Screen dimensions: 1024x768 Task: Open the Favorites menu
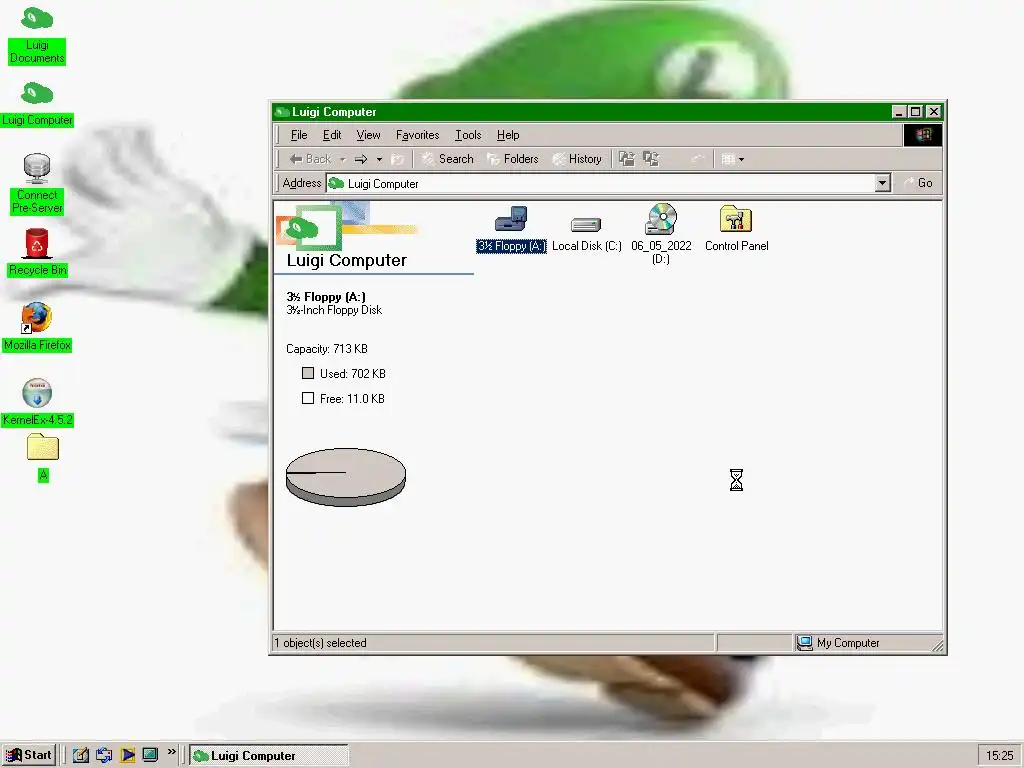coord(417,135)
